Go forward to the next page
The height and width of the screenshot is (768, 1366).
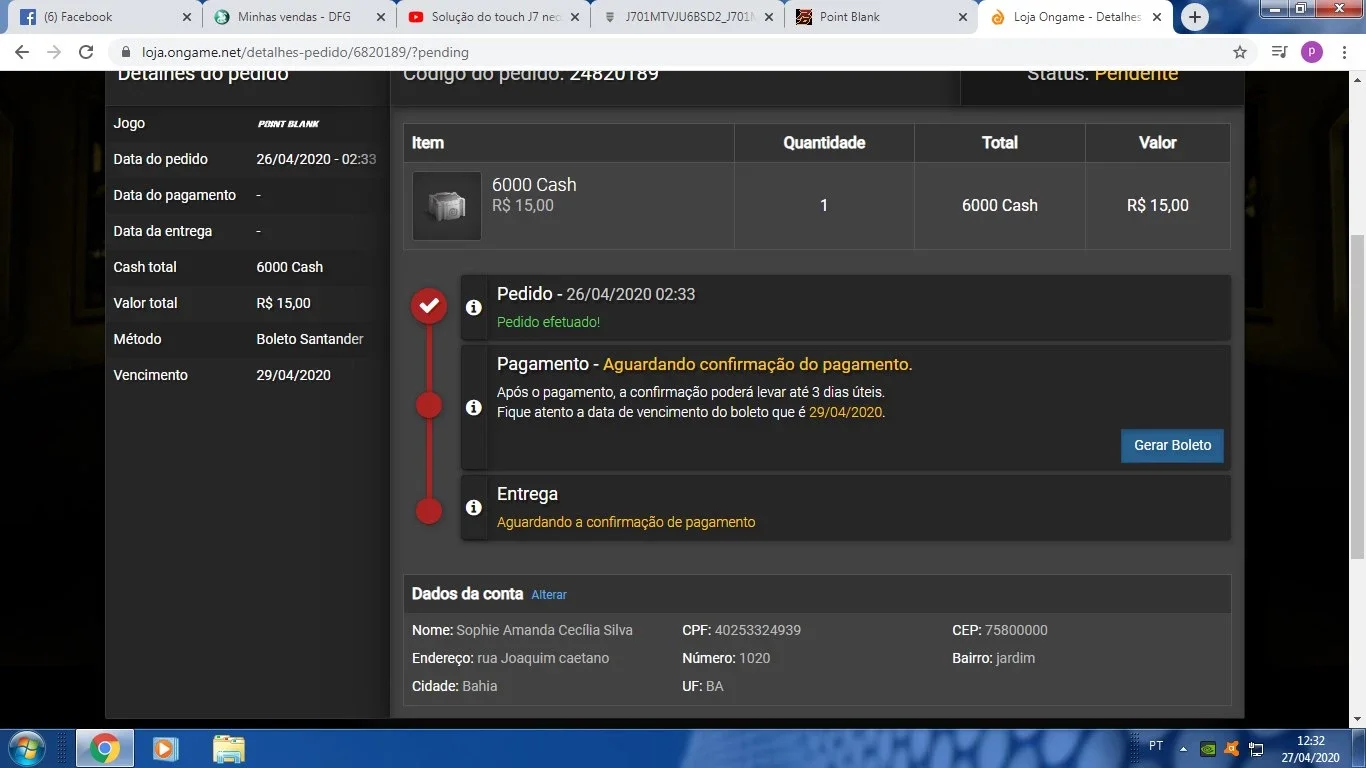point(54,52)
